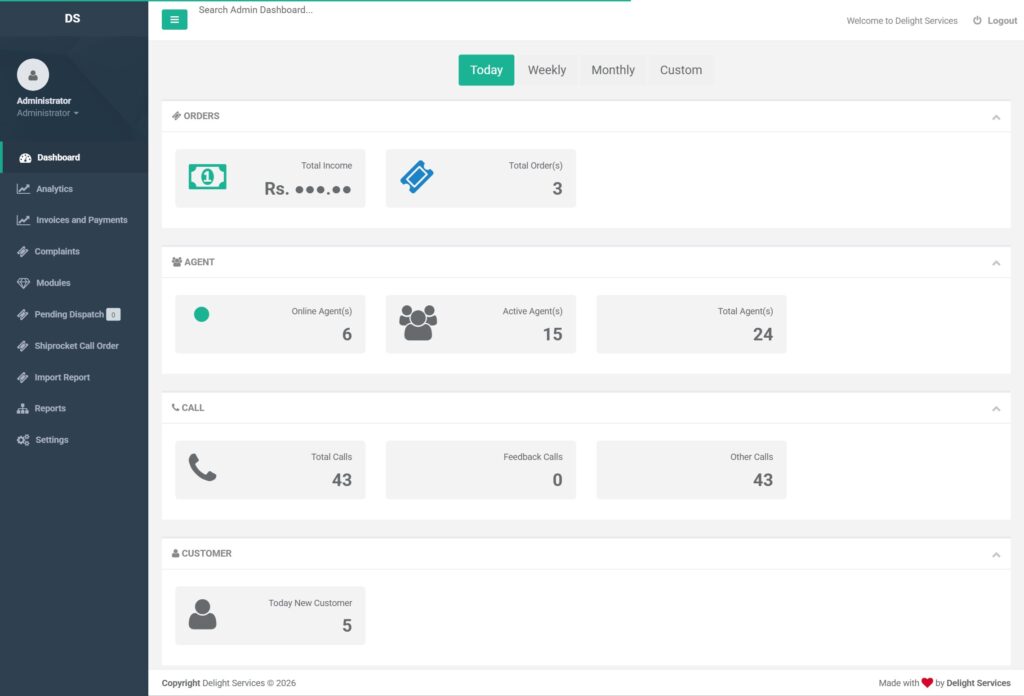Screen dimensions: 1024x696
Task: Click the Pending Dispatch ticket icon
Action: click(23, 314)
